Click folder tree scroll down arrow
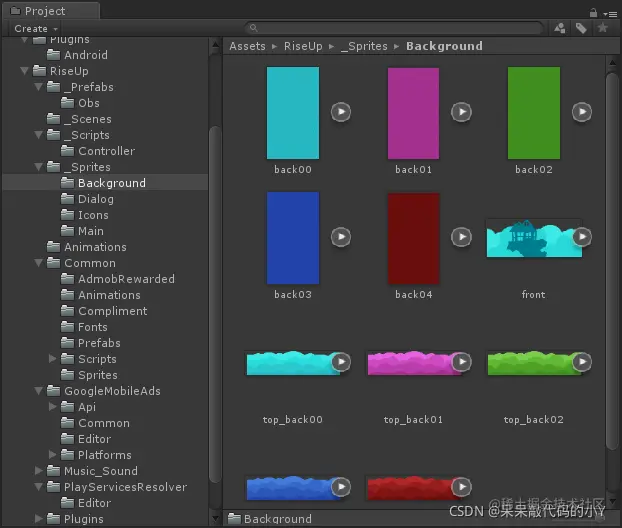Image resolution: width=622 pixels, height=528 pixels. (215, 518)
